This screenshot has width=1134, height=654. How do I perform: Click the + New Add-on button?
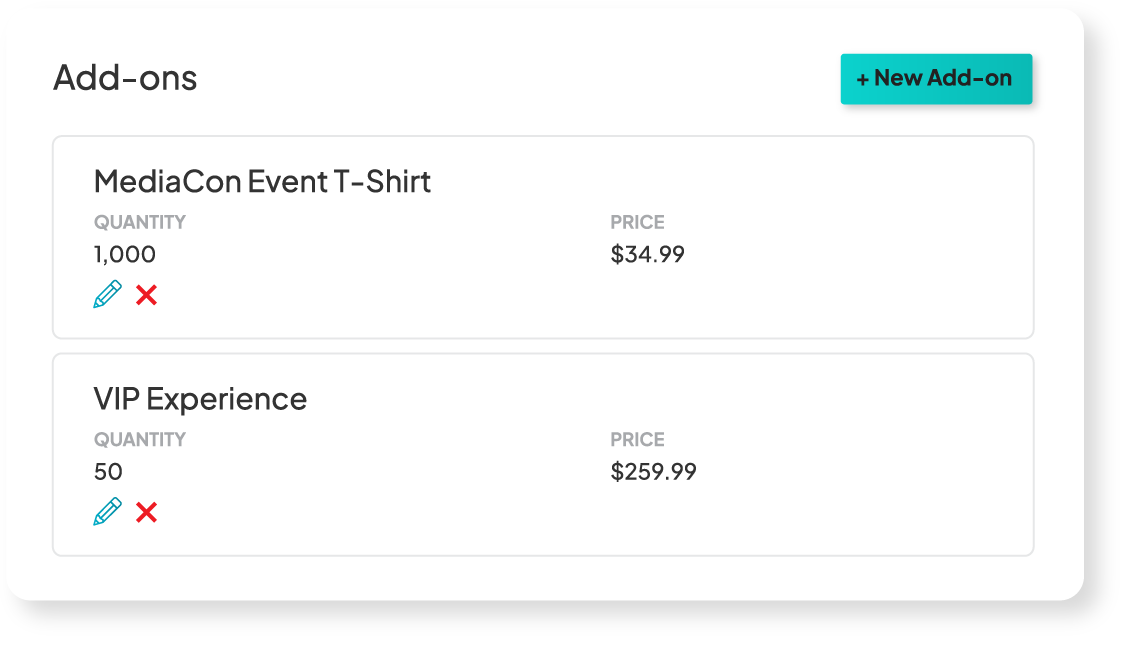pyautogui.click(x=937, y=78)
